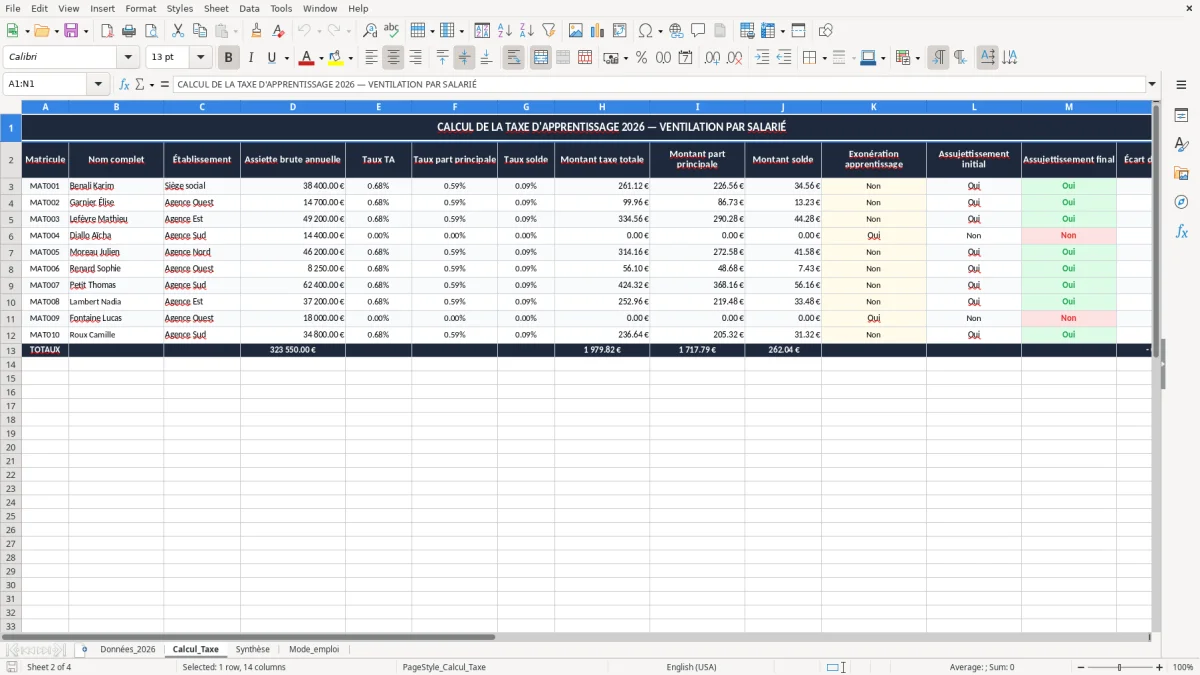Select row 13 header
Screen dimensions: 1200x675
tap(11, 350)
